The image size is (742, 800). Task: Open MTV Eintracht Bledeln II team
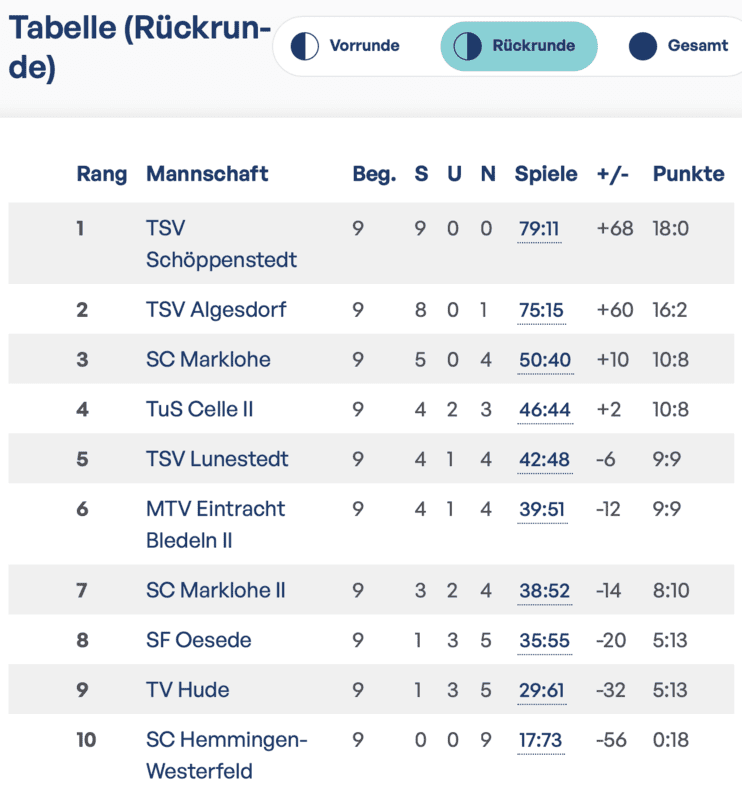tap(215, 524)
